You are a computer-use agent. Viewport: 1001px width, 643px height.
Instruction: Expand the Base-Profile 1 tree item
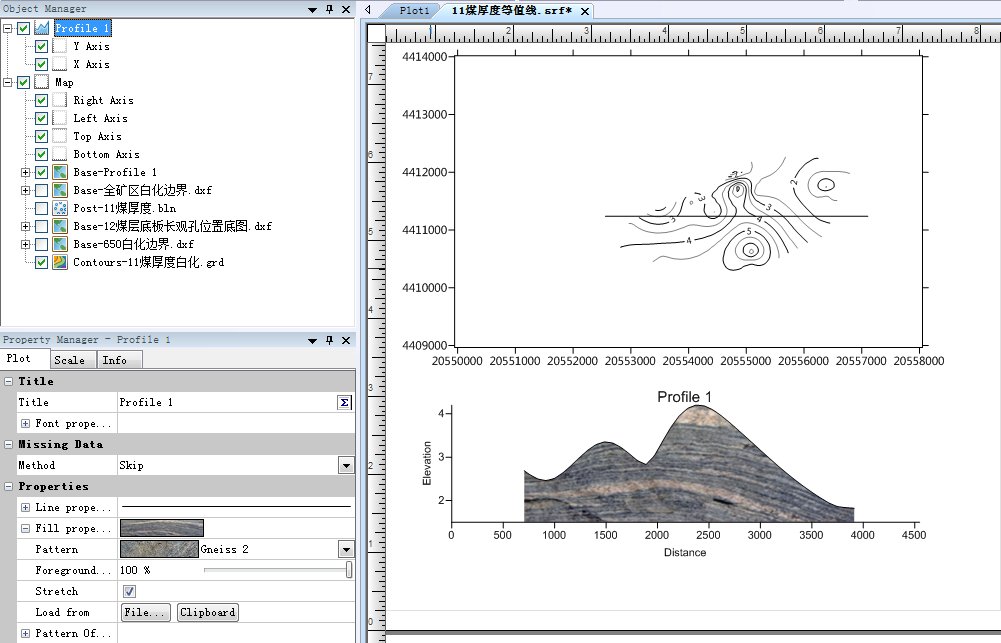tap(25, 172)
